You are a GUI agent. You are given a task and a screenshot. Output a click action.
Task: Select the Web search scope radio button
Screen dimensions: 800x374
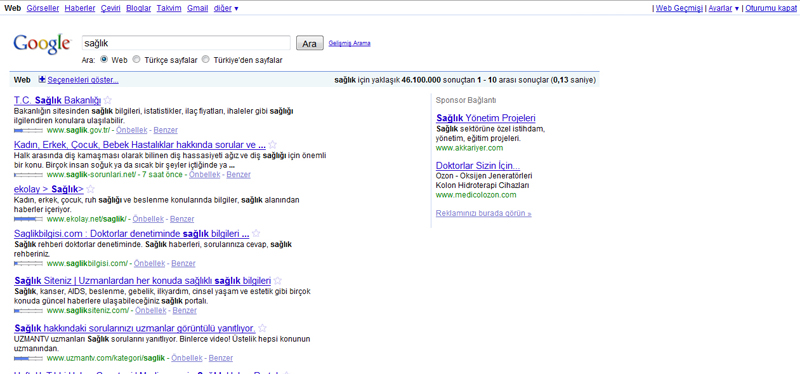[x=104, y=60]
